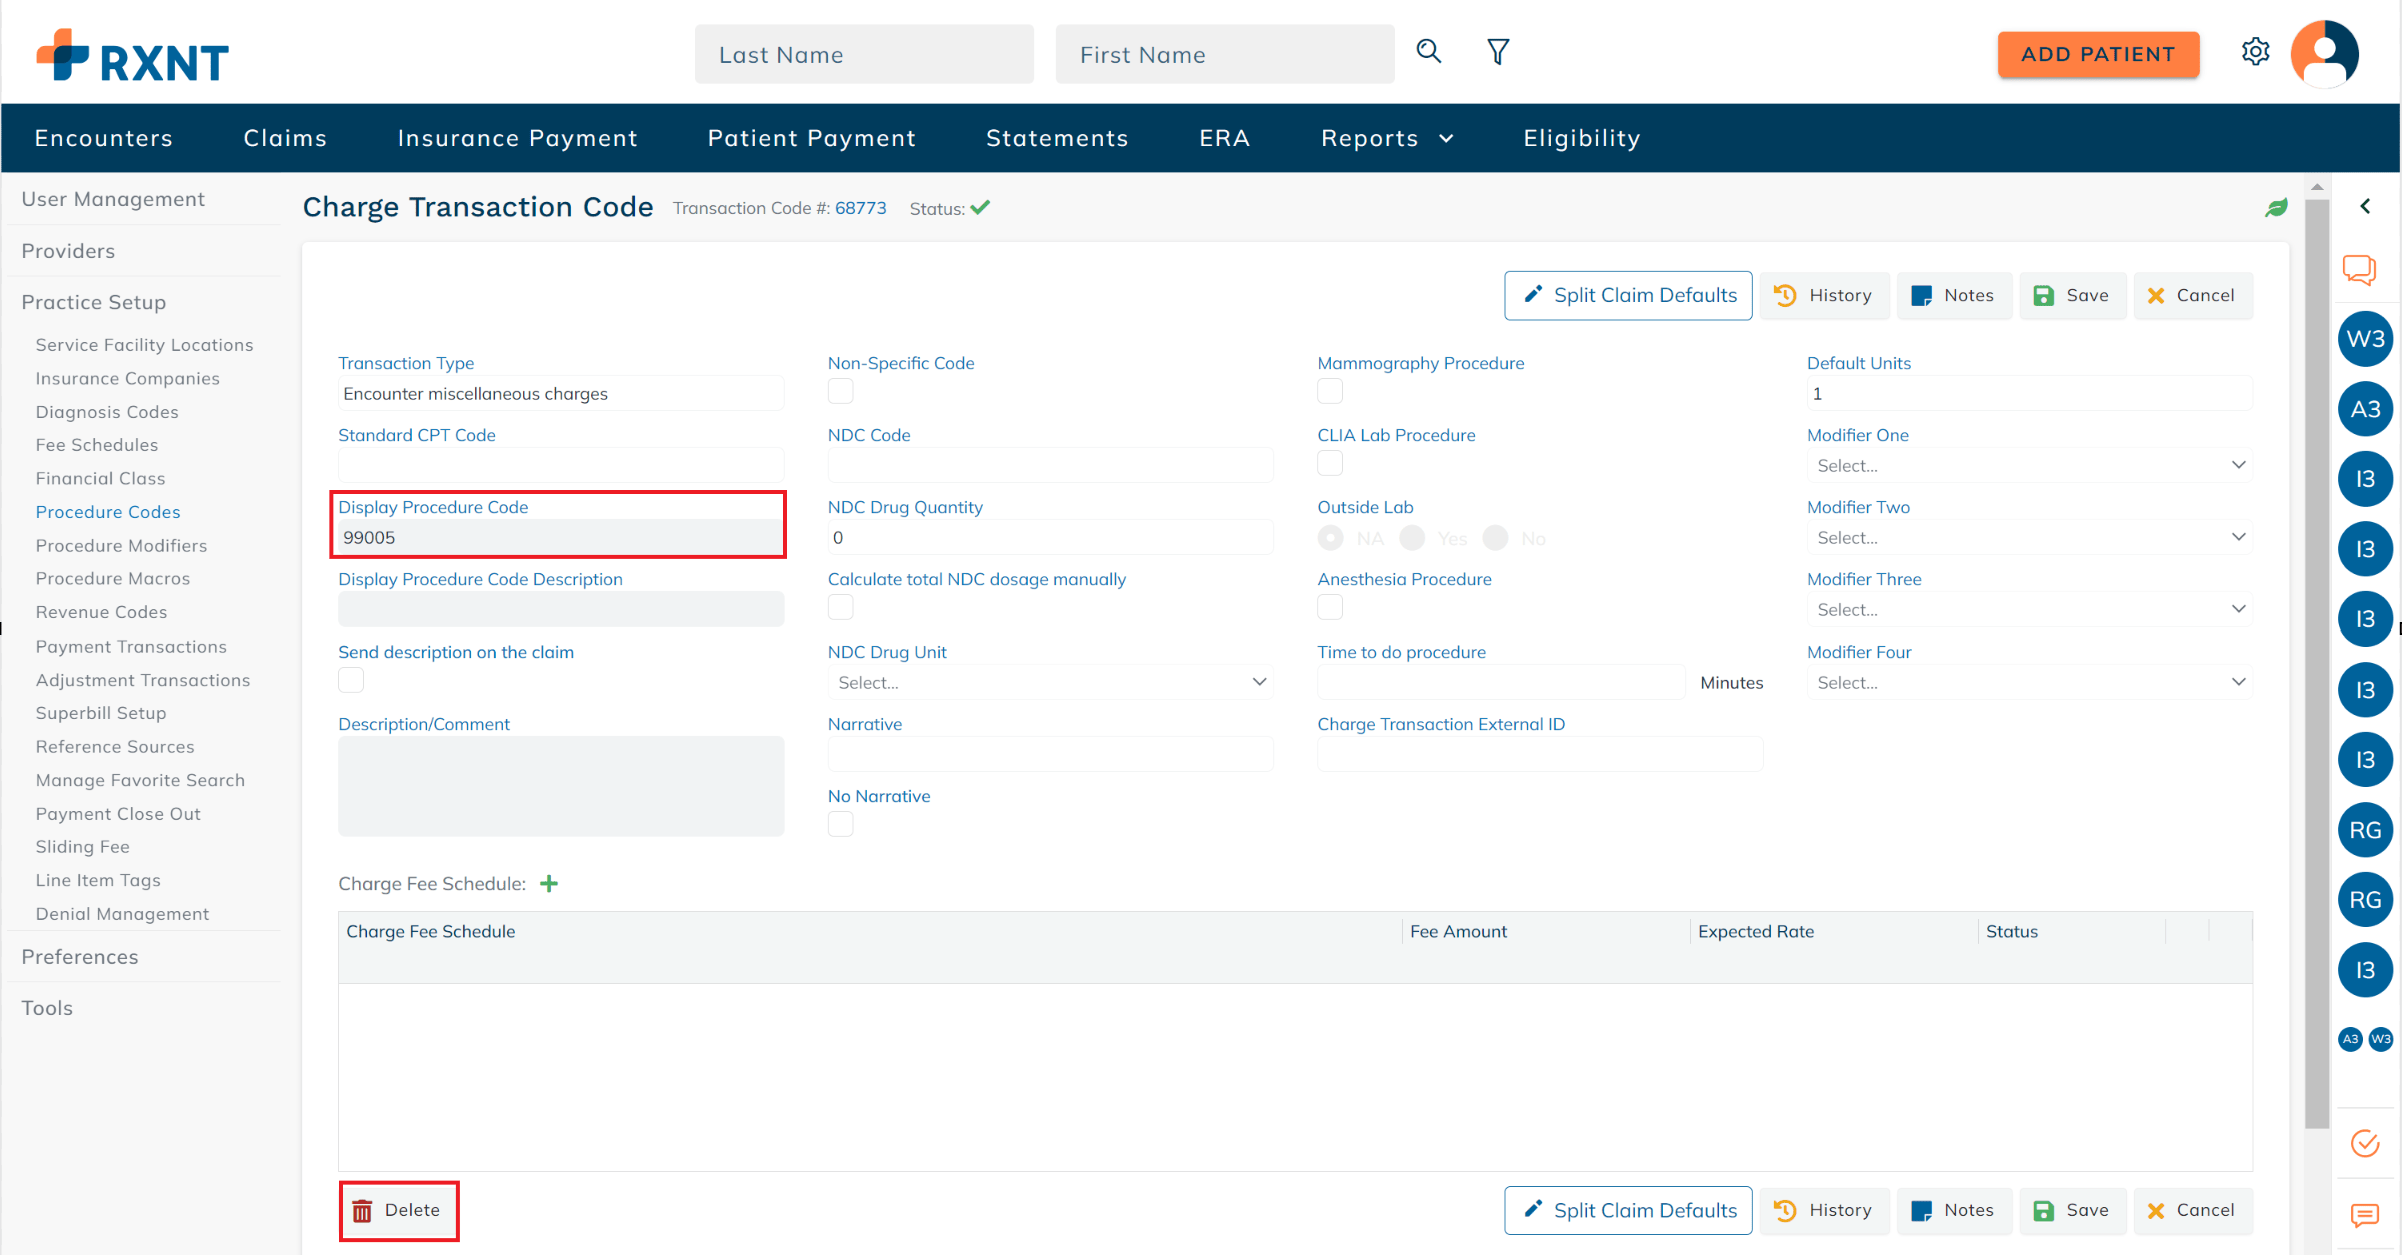Click the search magnifier icon
Viewport: 2402px width, 1256px height.
[x=1428, y=52]
